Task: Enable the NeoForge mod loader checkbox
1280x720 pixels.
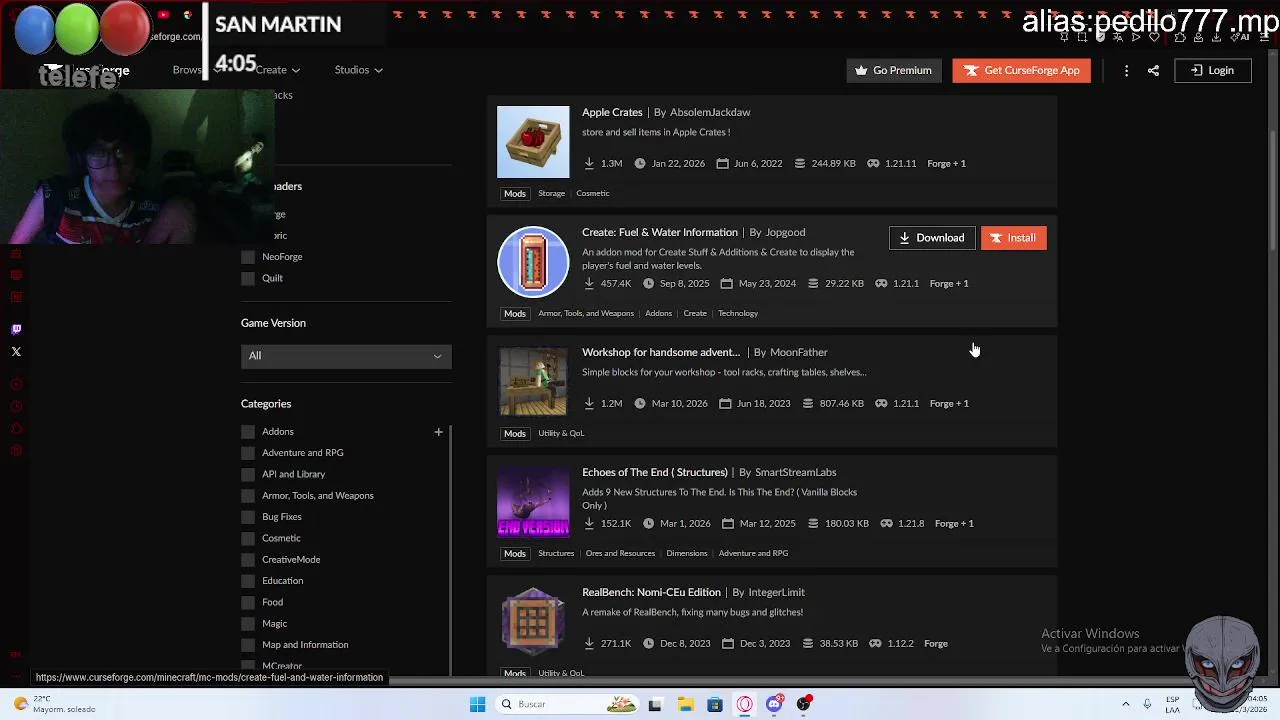Action: pyautogui.click(x=248, y=257)
